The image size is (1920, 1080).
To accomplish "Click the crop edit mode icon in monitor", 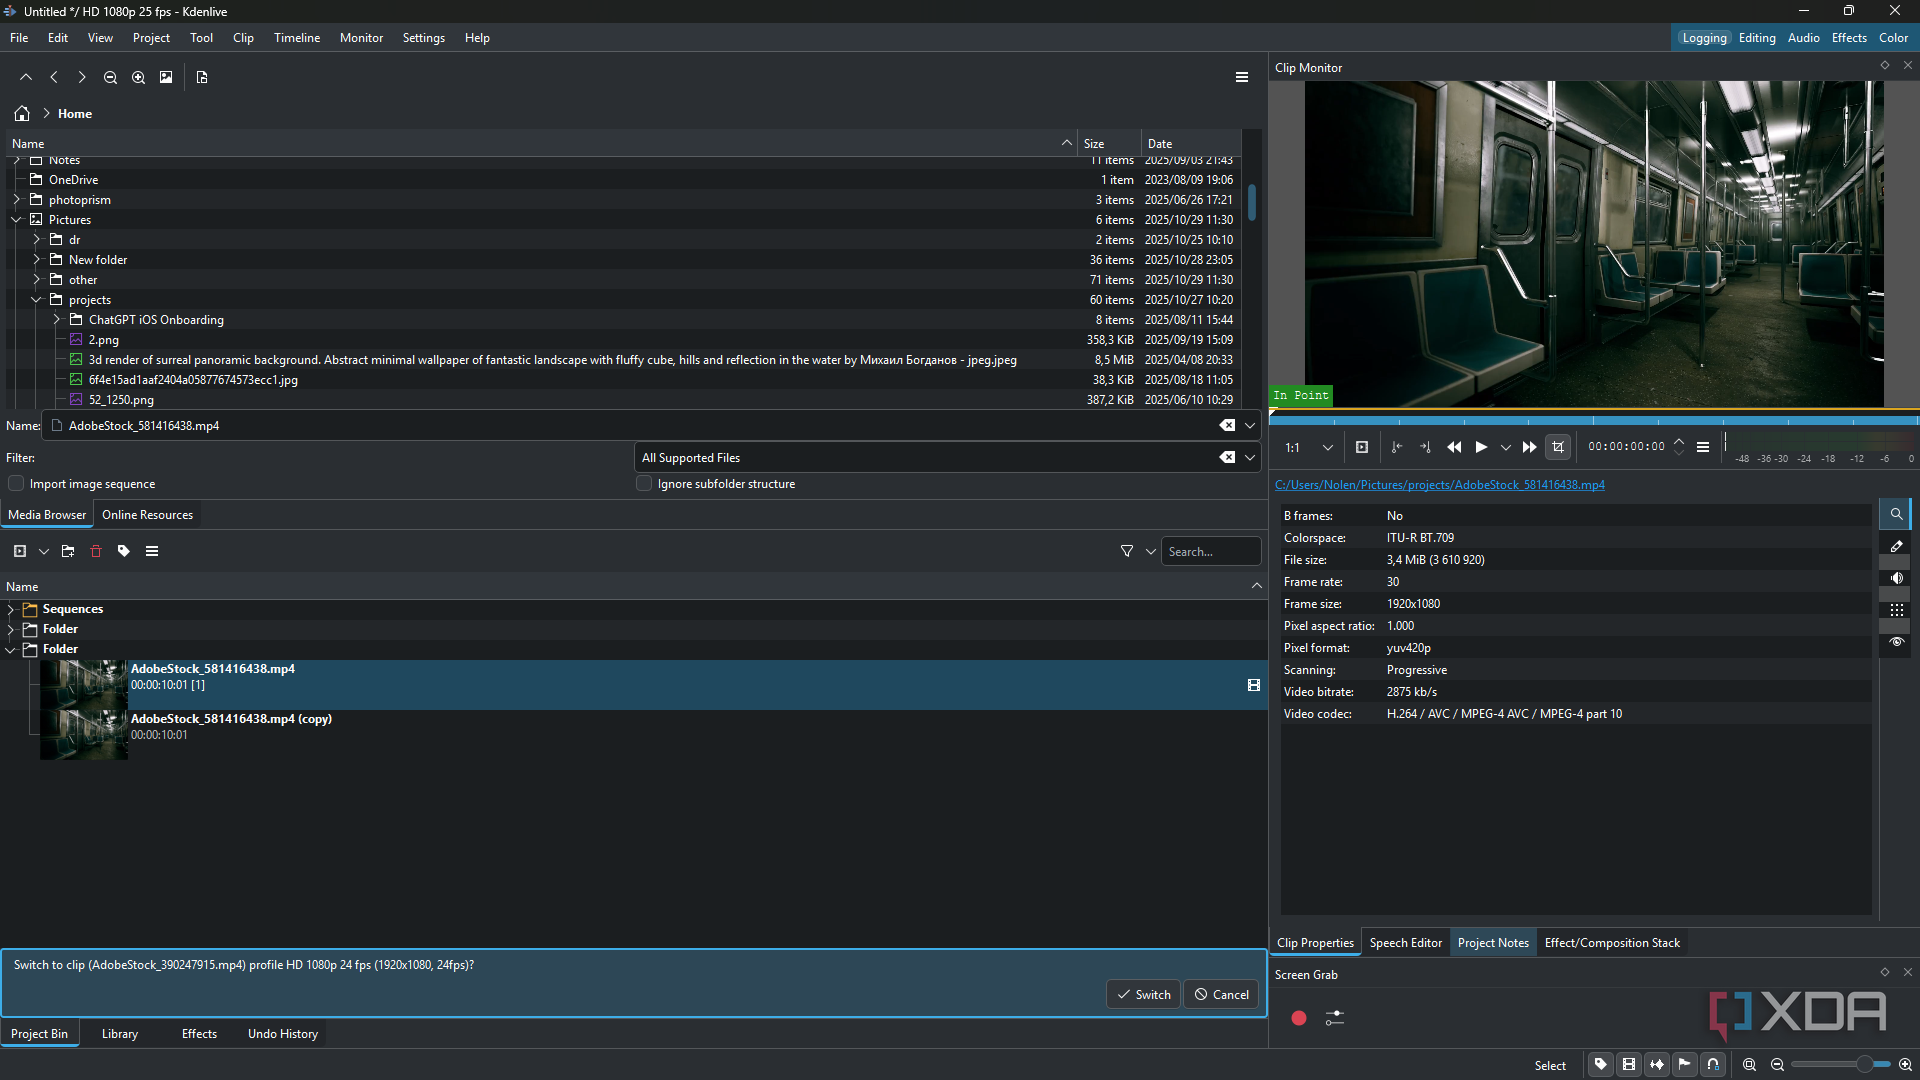I will tap(1558, 447).
